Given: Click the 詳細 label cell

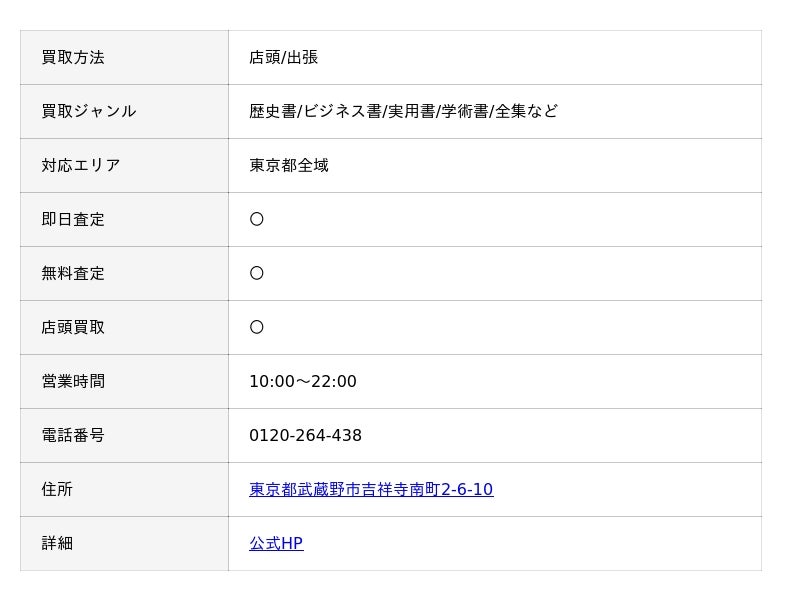Looking at the screenshot, I should (x=124, y=543).
